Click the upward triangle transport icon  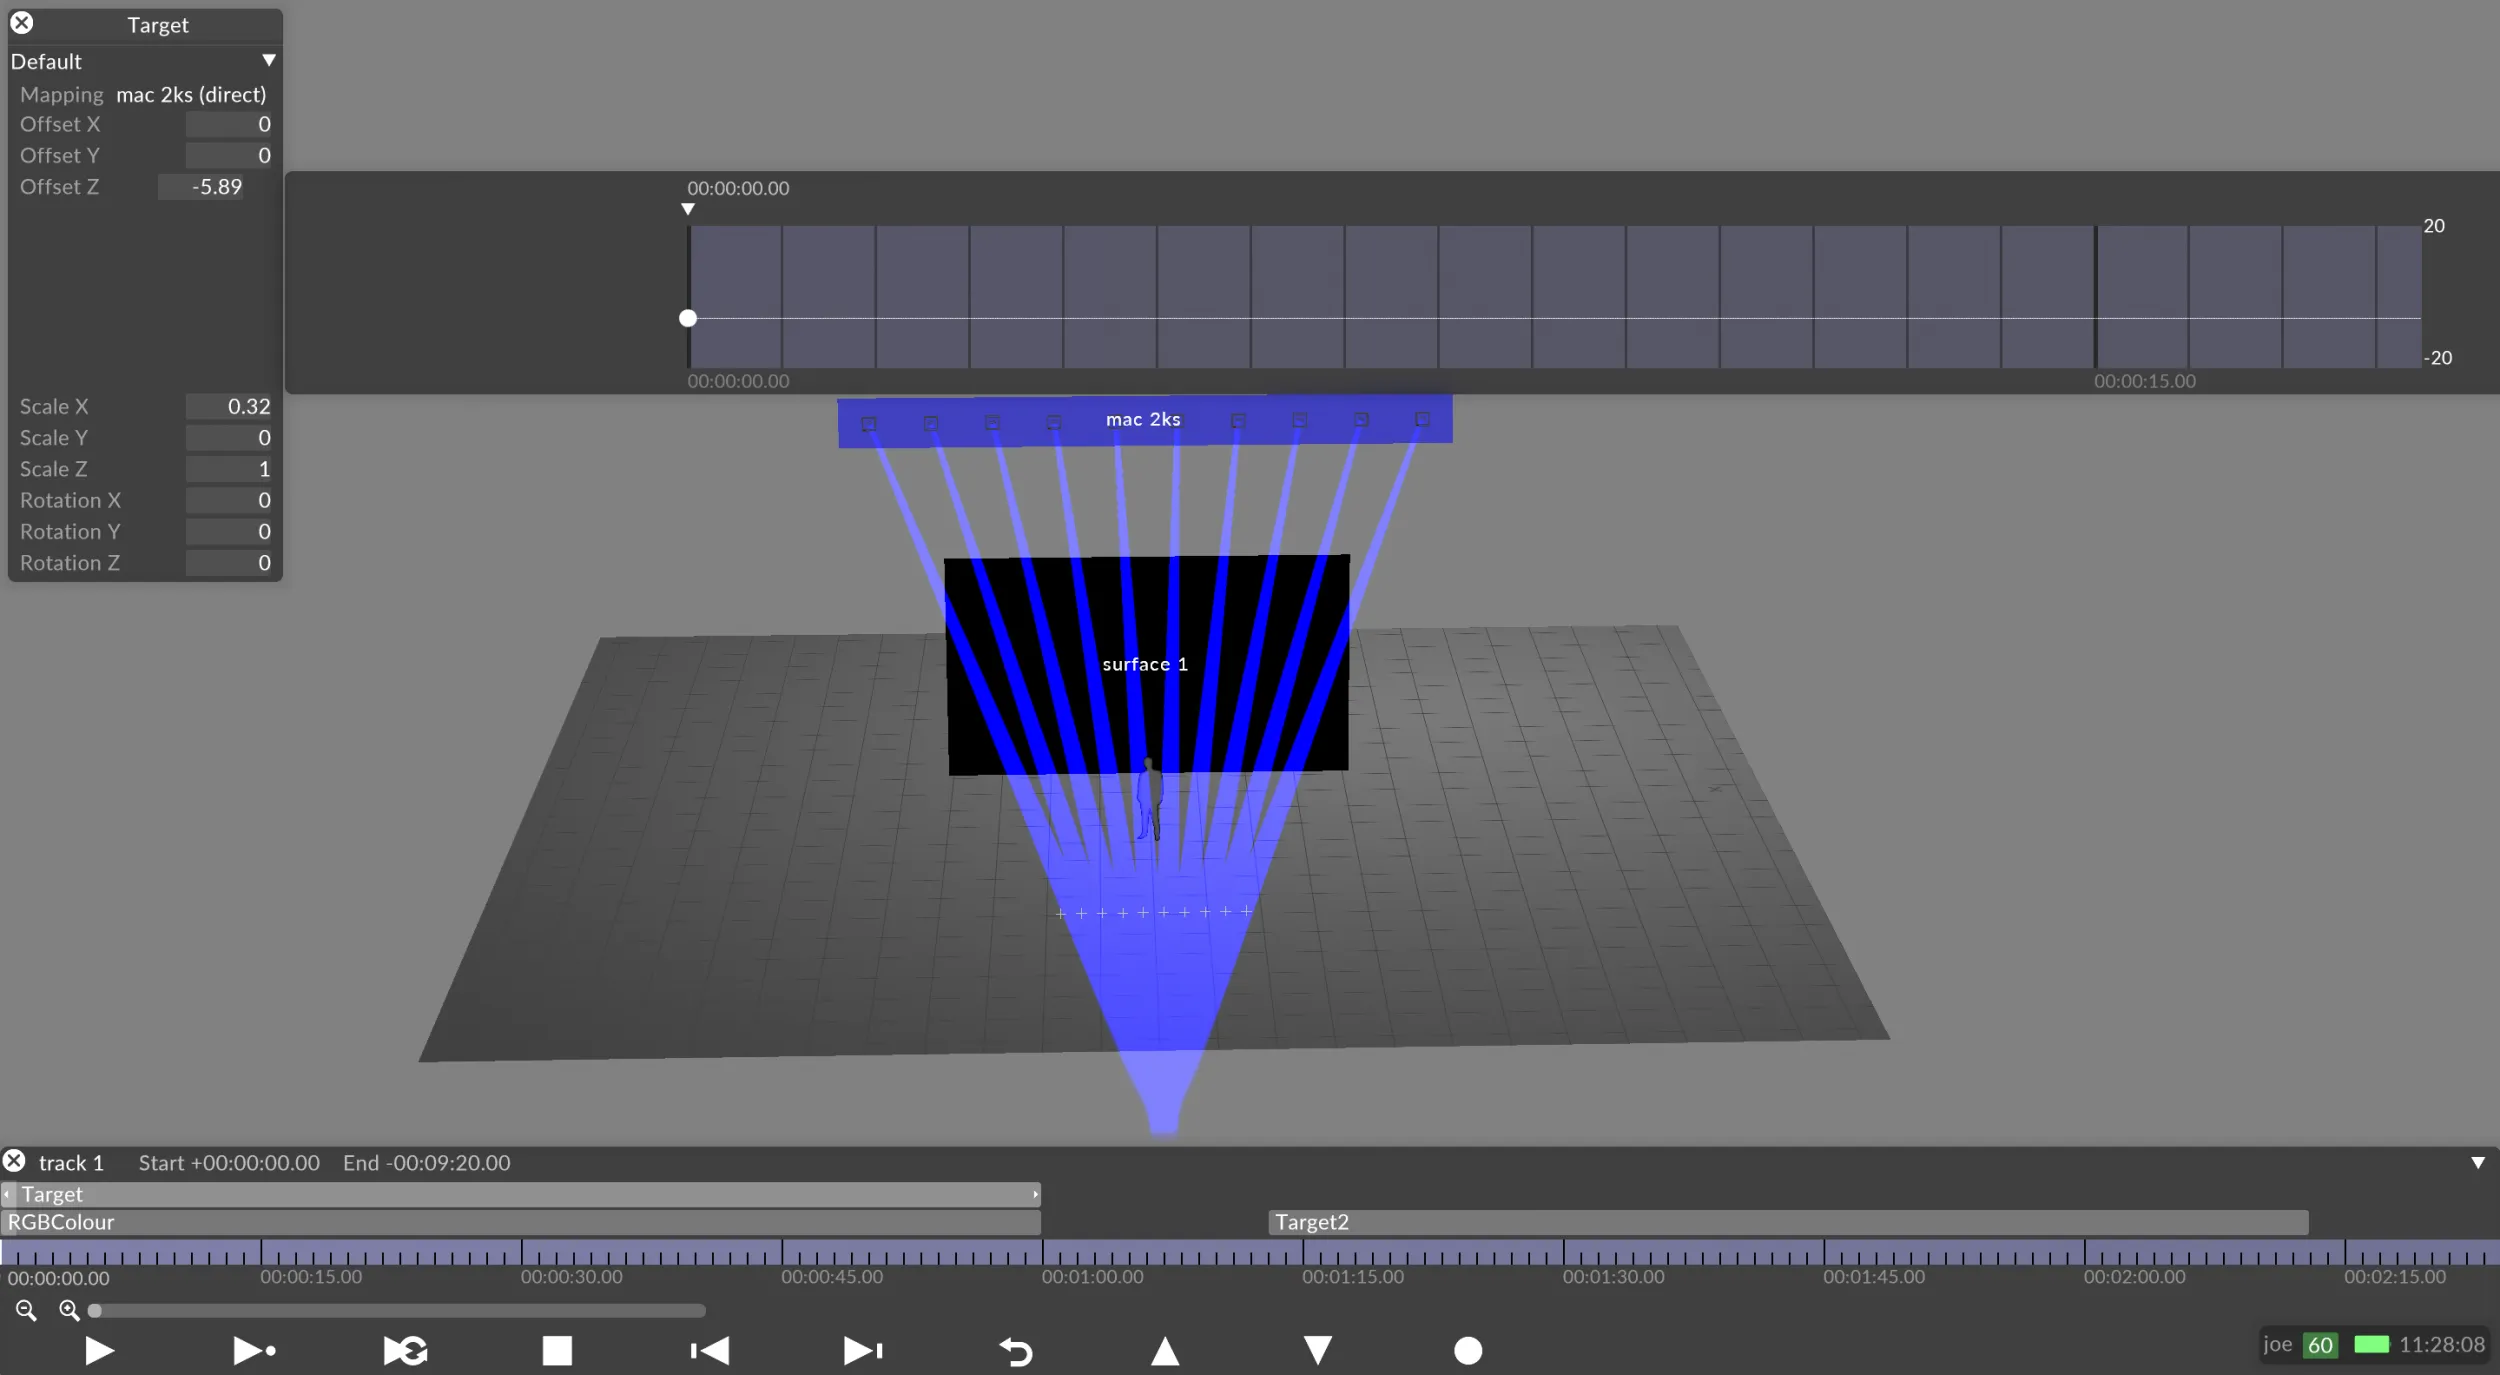[1165, 1351]
